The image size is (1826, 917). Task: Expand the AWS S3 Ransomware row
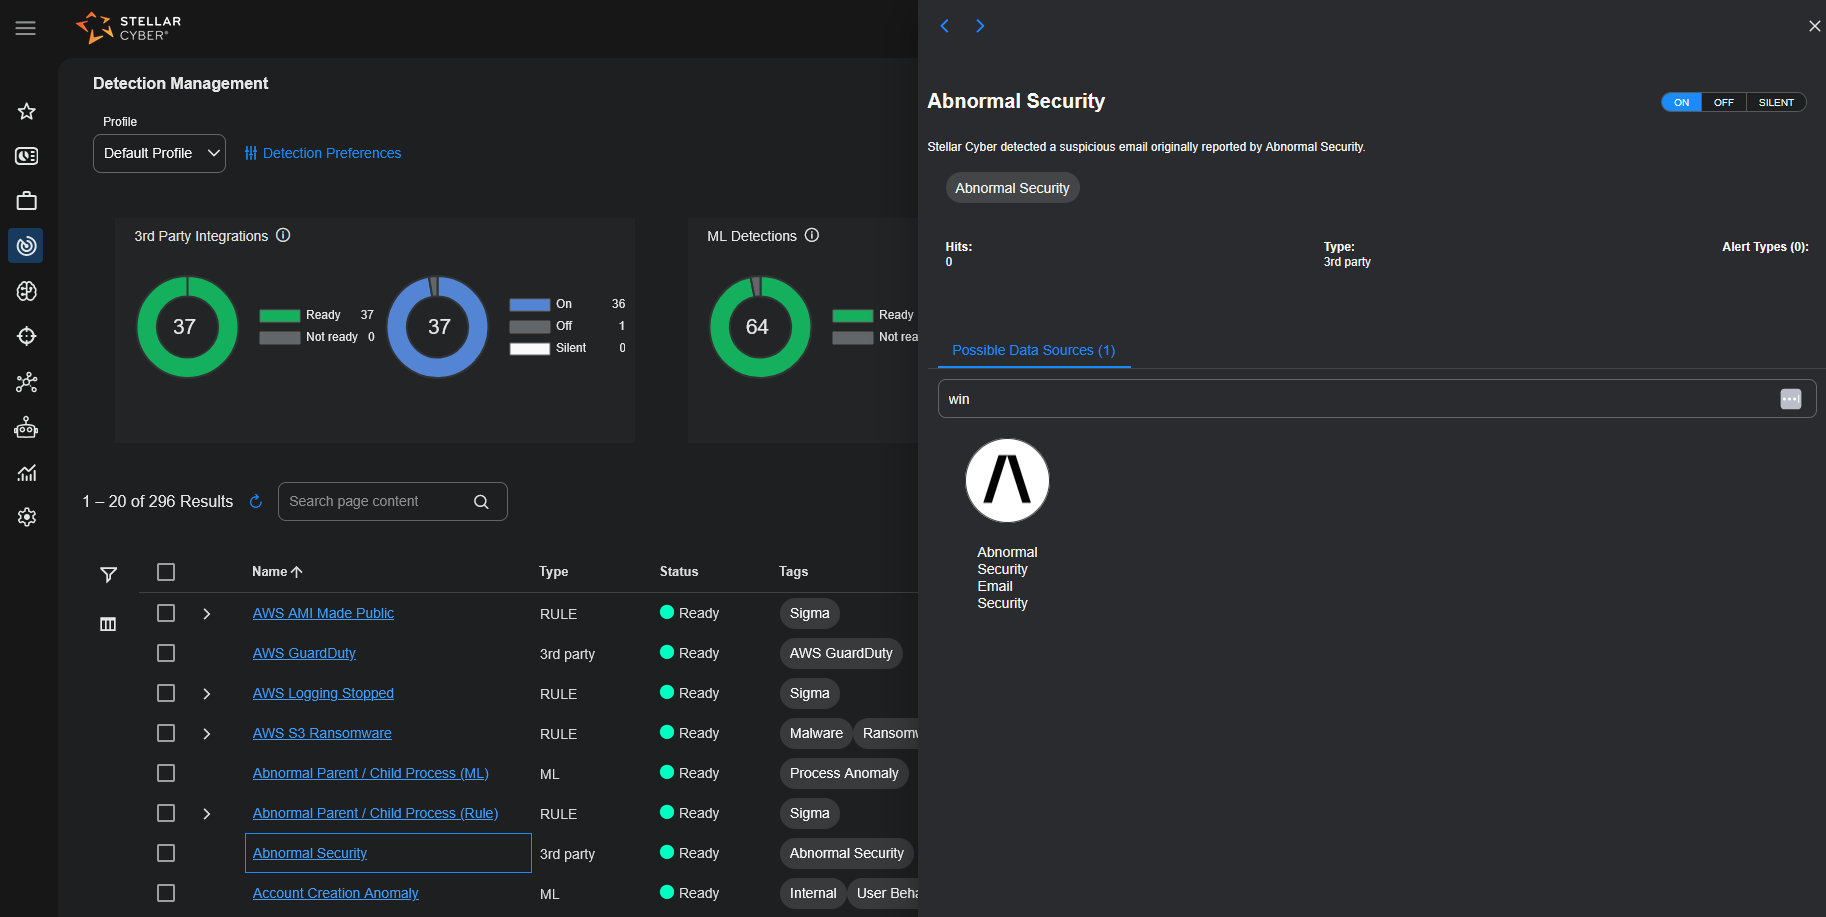point(207,733)
